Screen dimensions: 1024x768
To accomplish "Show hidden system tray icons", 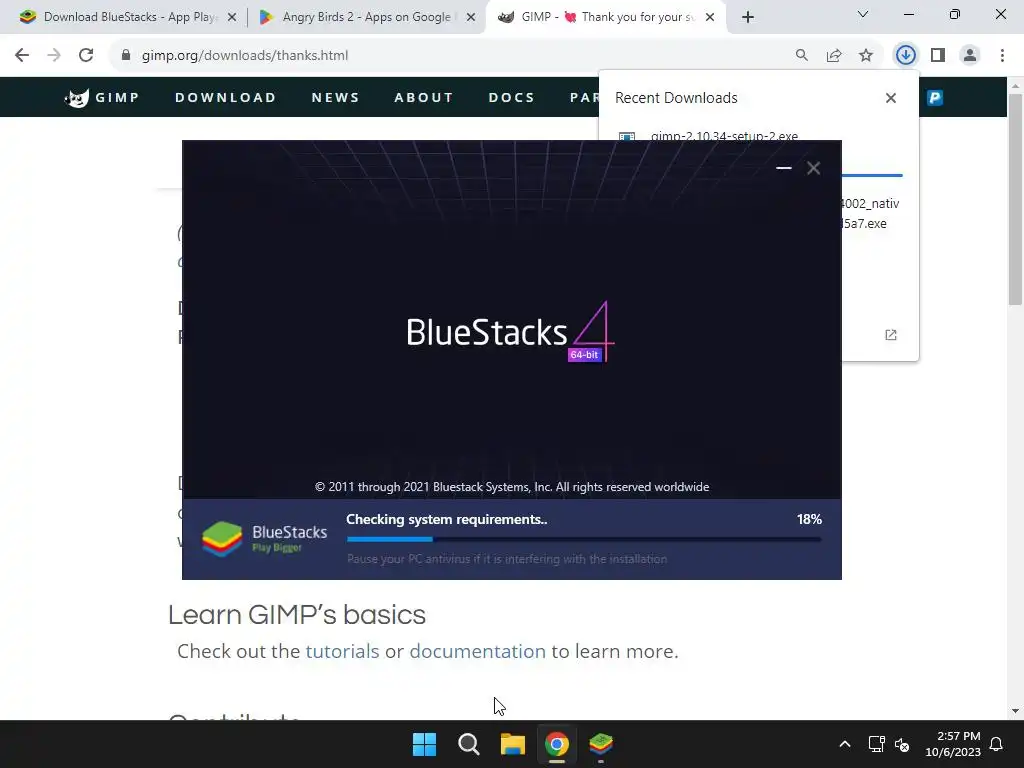I will click(x=844, y=744).
